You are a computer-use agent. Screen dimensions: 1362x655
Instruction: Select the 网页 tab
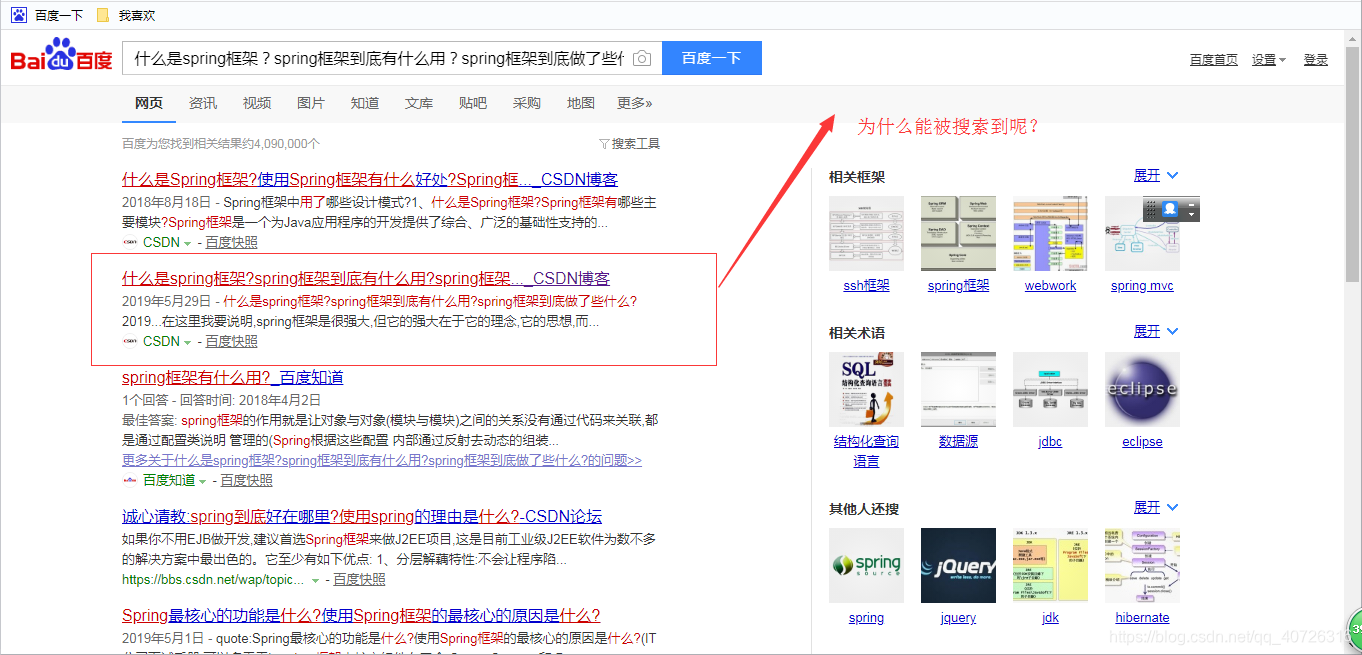[x=149, y=103]
